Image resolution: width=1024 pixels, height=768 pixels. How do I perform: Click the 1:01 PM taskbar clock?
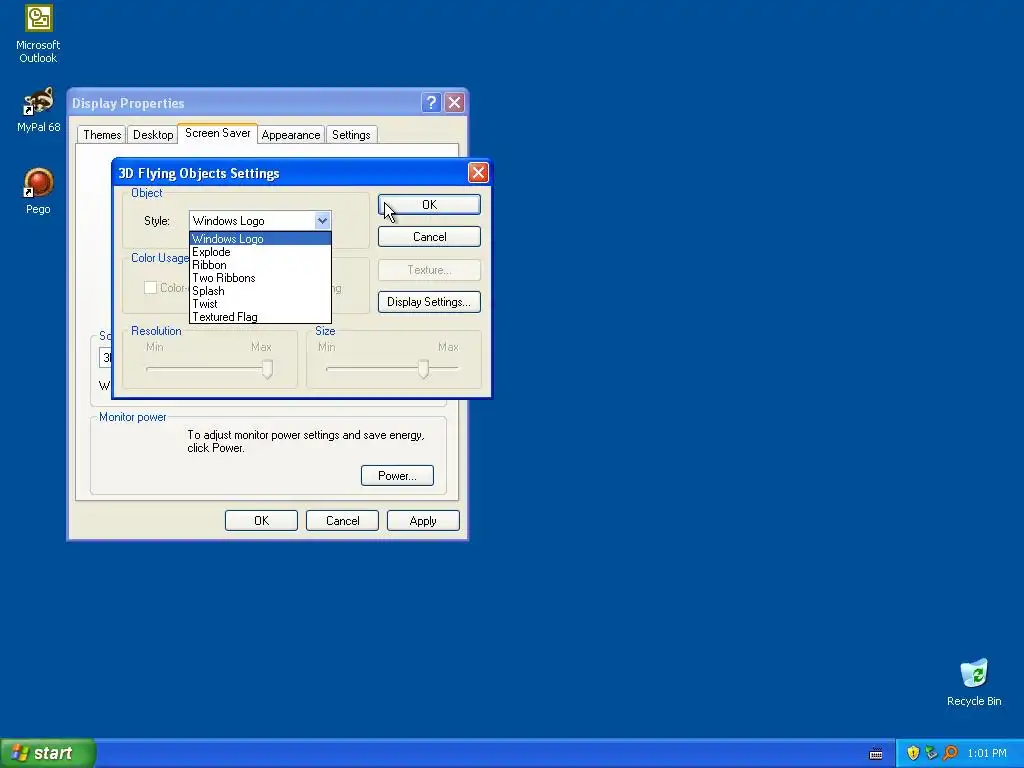coord(987,753)
